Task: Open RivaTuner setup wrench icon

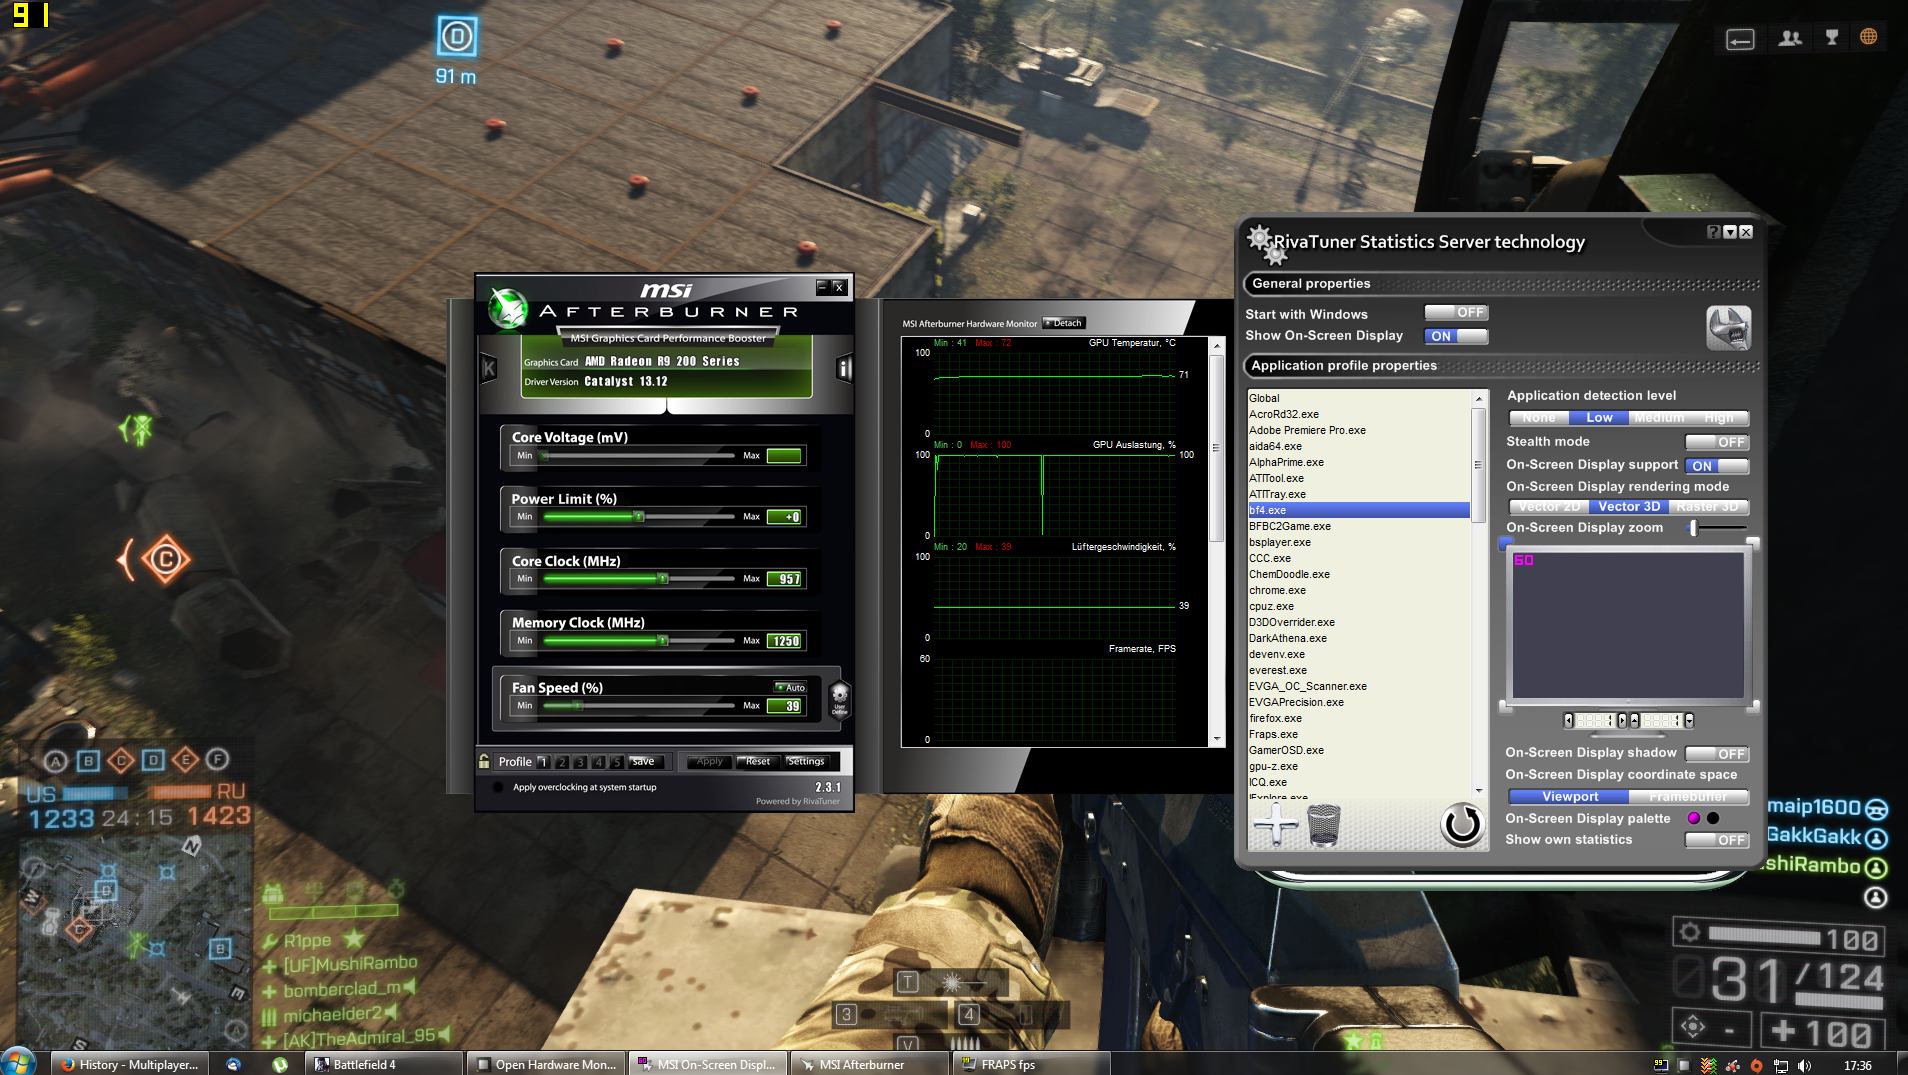Action: click(x=1728, y=328)
